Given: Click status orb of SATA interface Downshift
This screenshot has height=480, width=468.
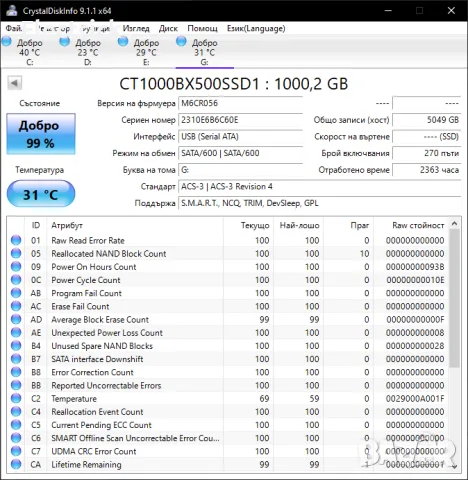Looking at the screenshot, I should (x=16, y=359).
